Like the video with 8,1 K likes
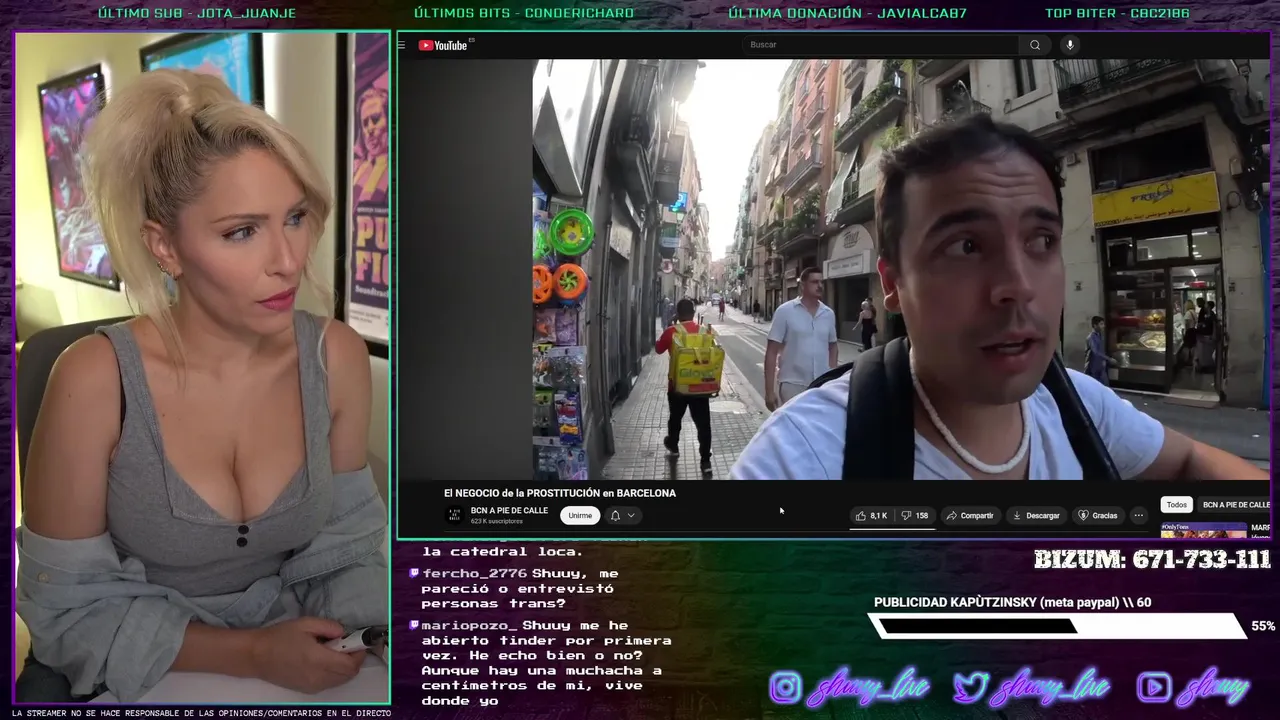This screenshot has height=720, width=1280. pyautogui.click(x=871, y=516)
